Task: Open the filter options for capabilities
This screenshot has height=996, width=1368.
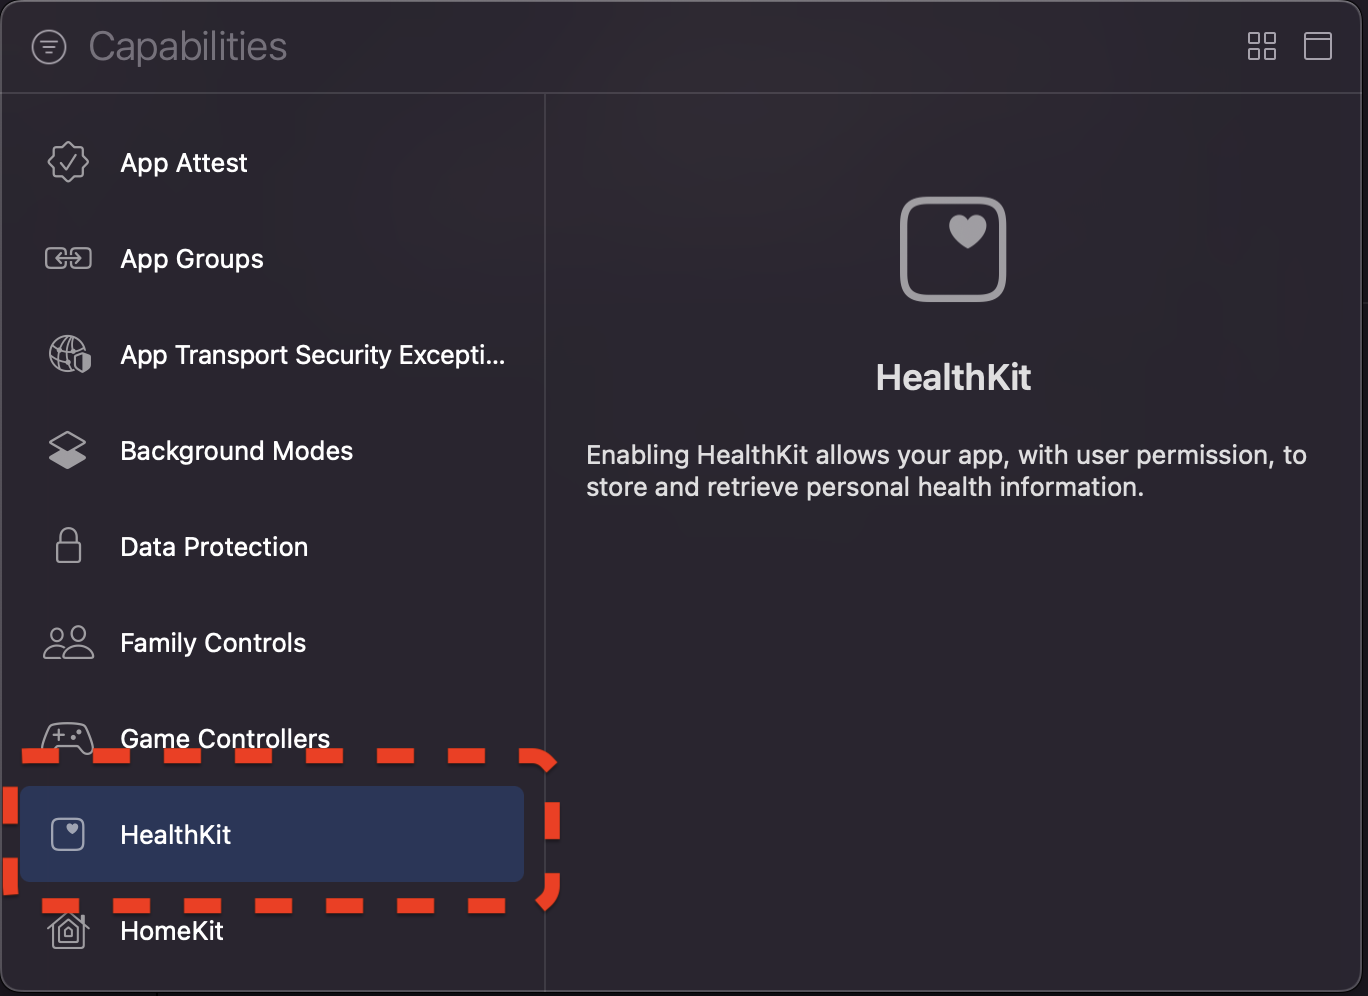Action: 48,46
